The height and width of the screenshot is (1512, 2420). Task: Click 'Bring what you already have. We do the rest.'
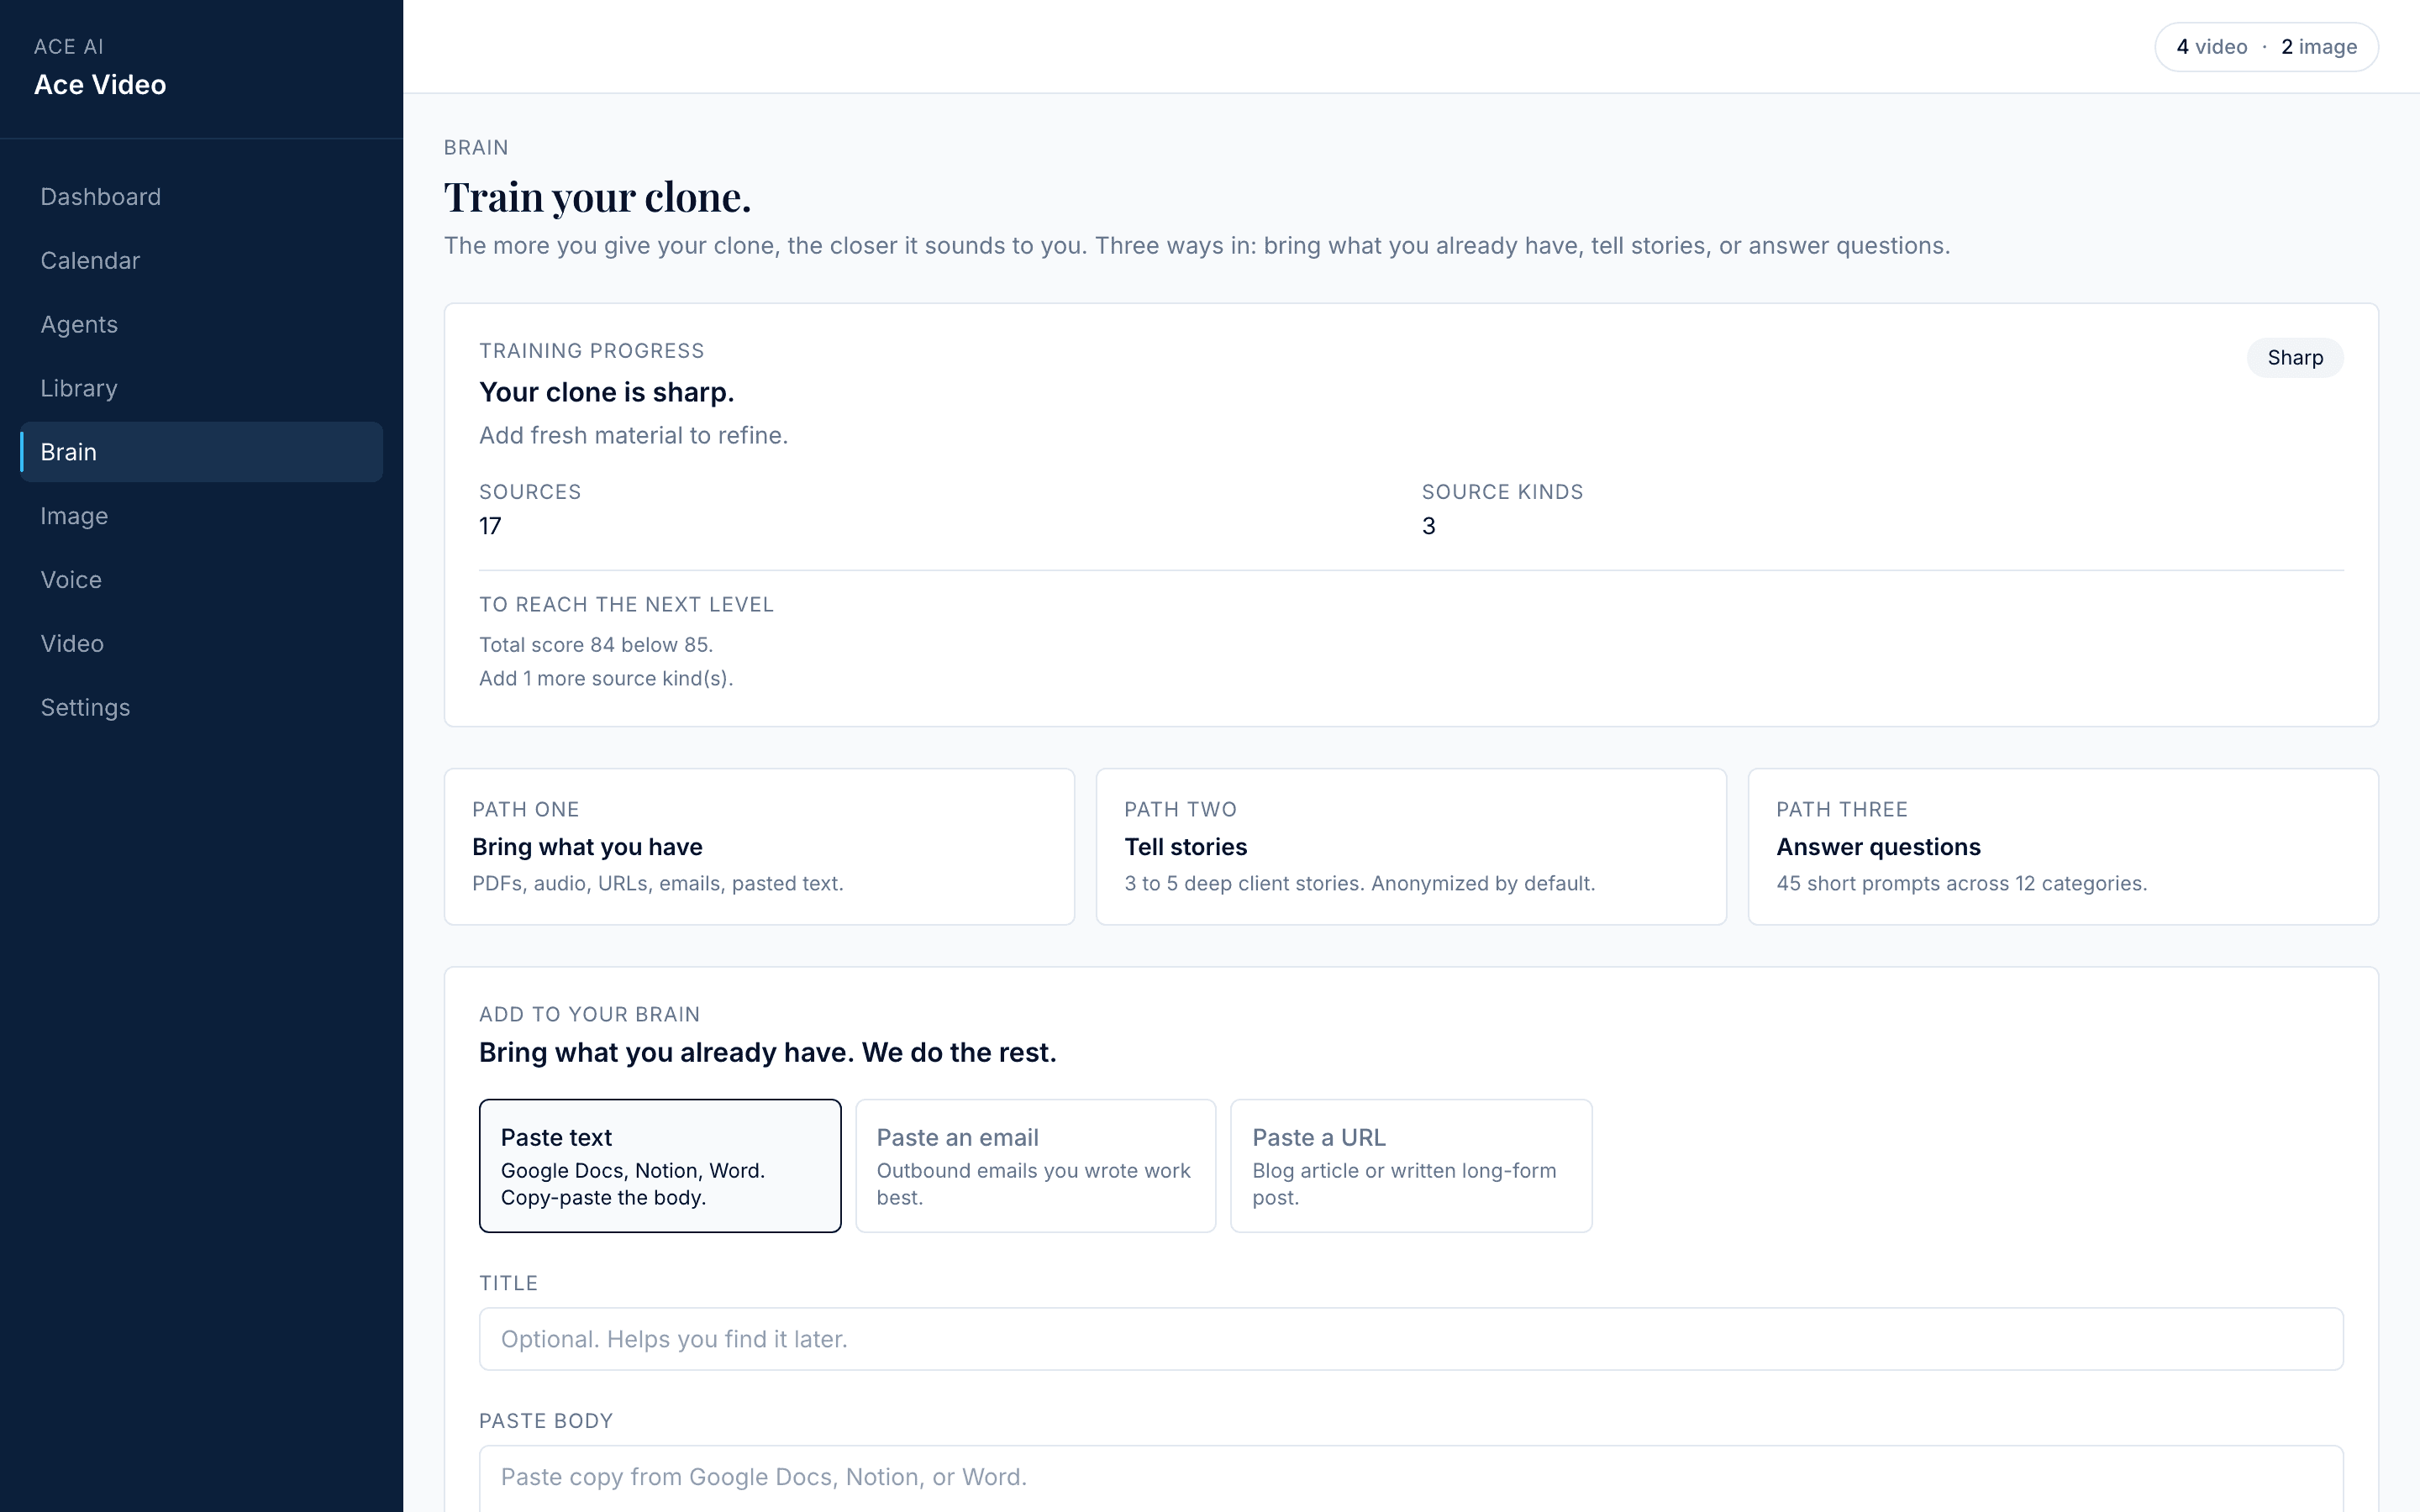pos(767,1053)
